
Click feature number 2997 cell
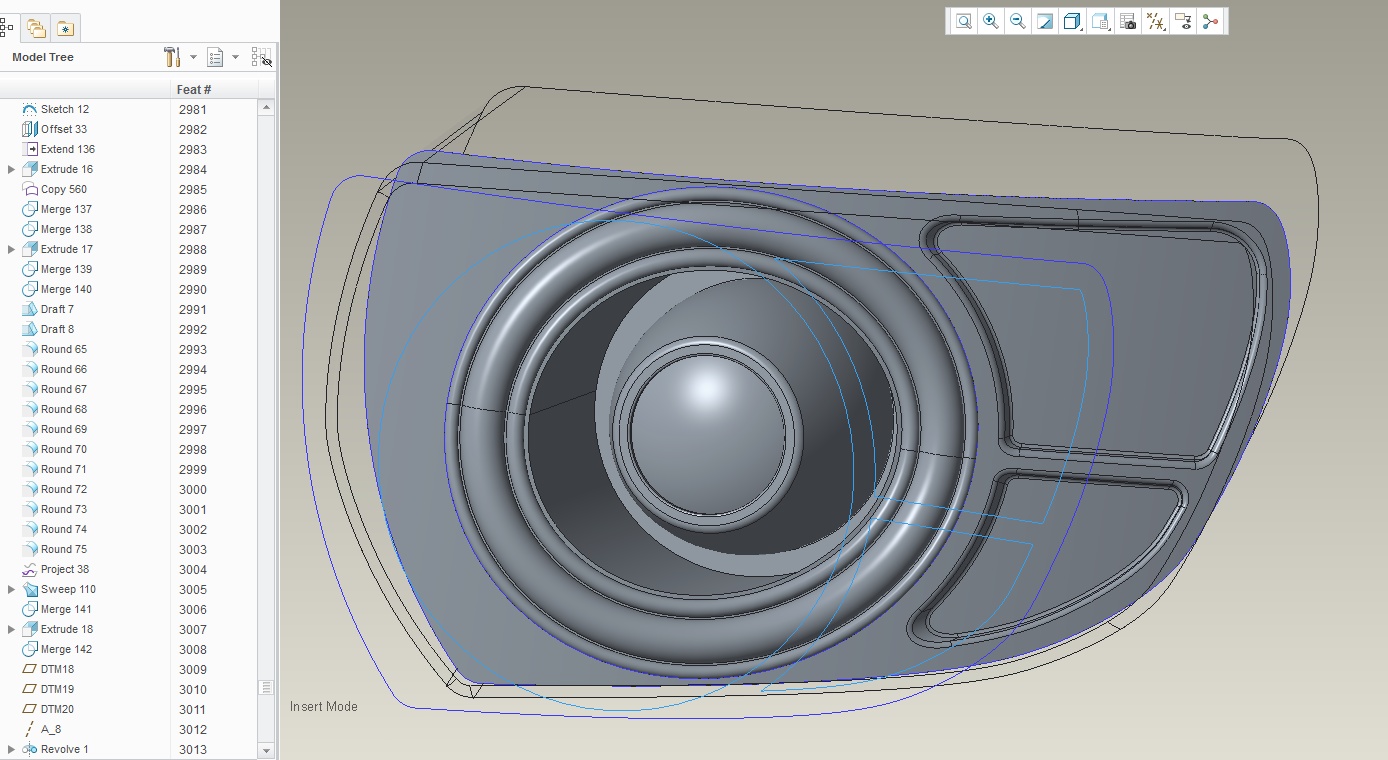[x=193, y=429]
